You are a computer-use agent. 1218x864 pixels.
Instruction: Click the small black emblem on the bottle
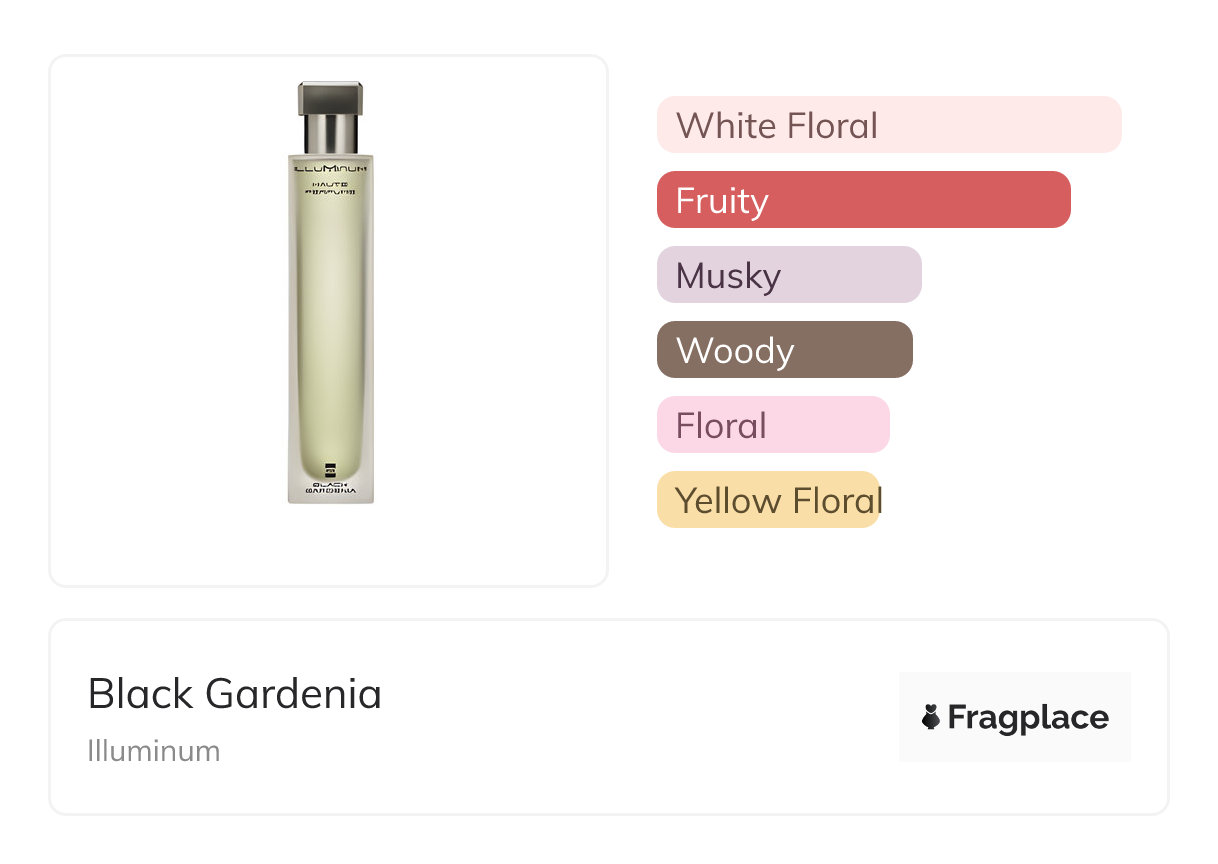(x=330, y=470)
